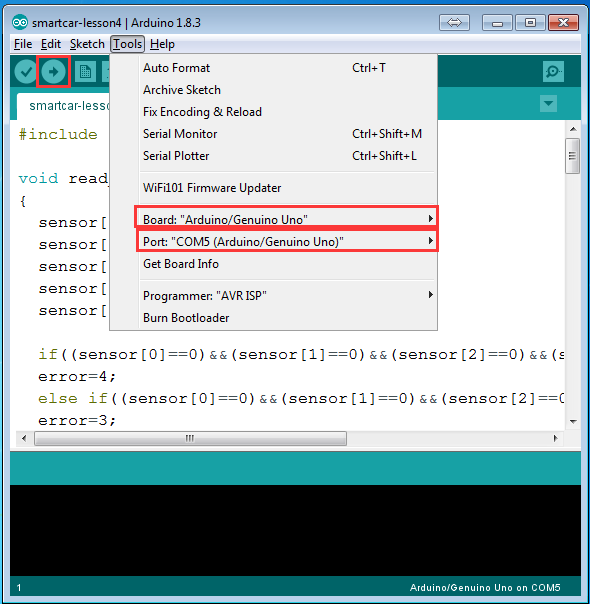590x604 pixels.
Task: Open the tab options dropdown arrow
Action: pos(548,103)
